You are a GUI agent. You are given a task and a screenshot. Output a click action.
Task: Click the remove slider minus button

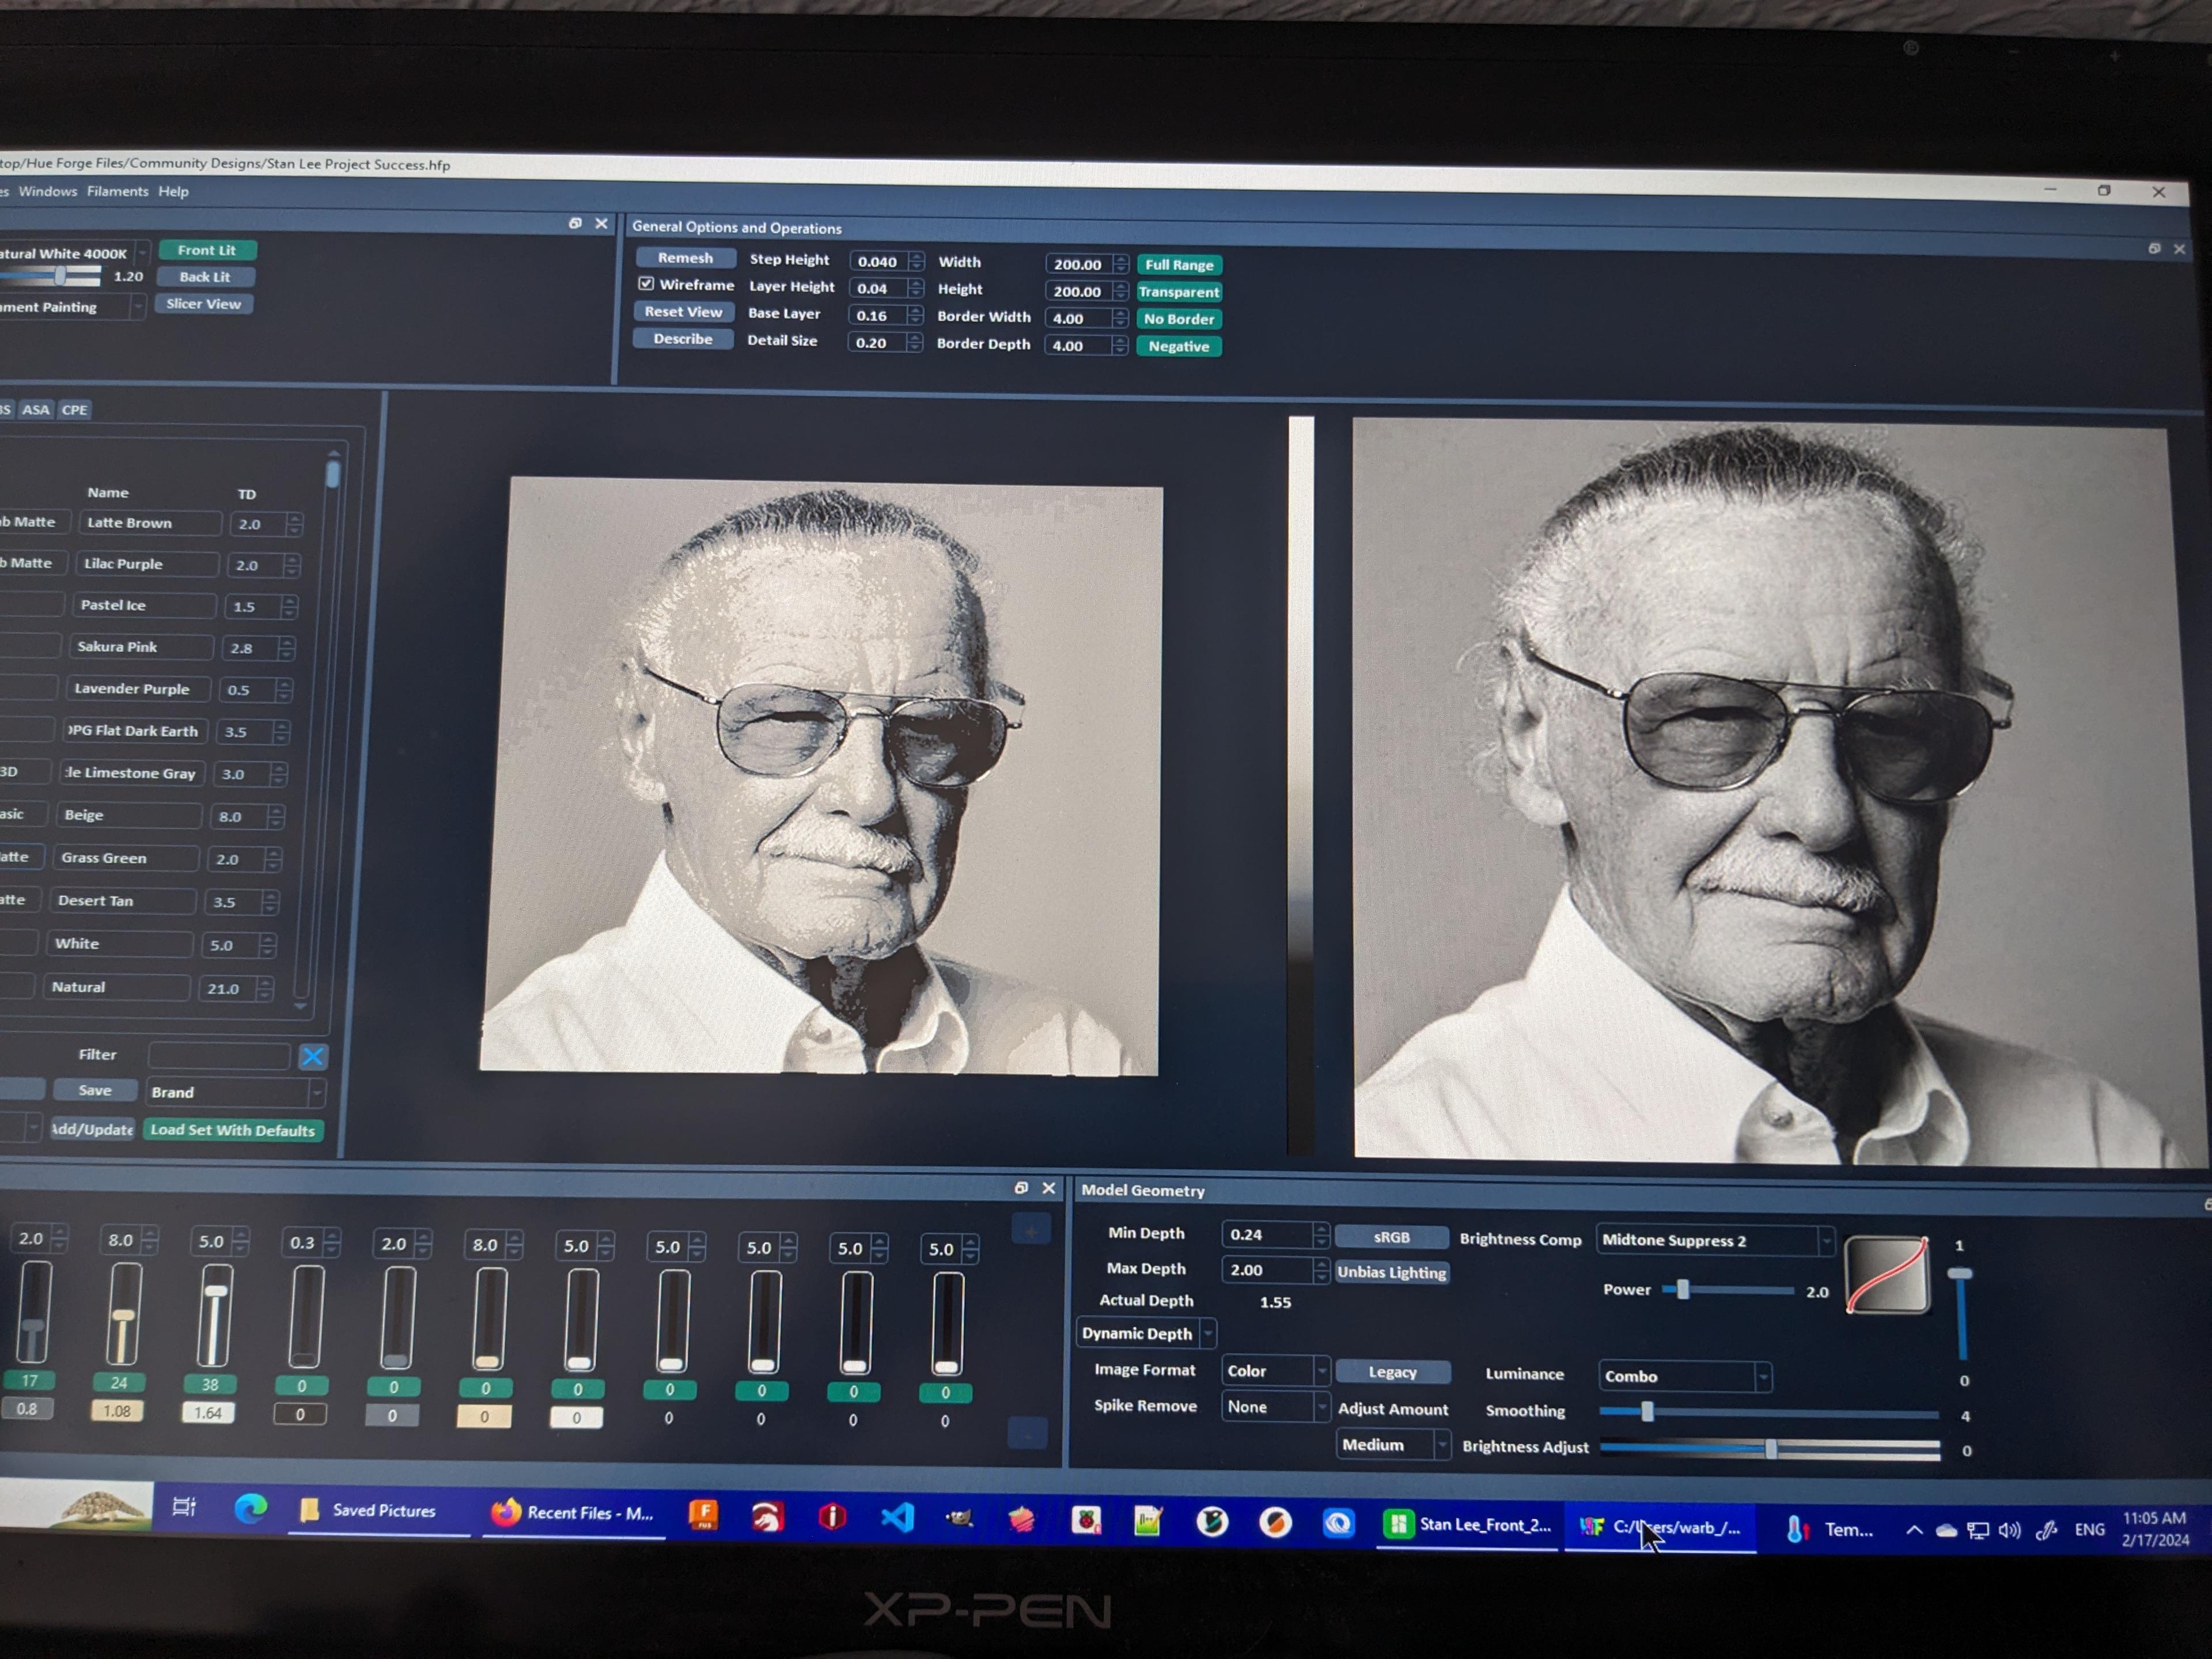(x=1027, y=1433)
